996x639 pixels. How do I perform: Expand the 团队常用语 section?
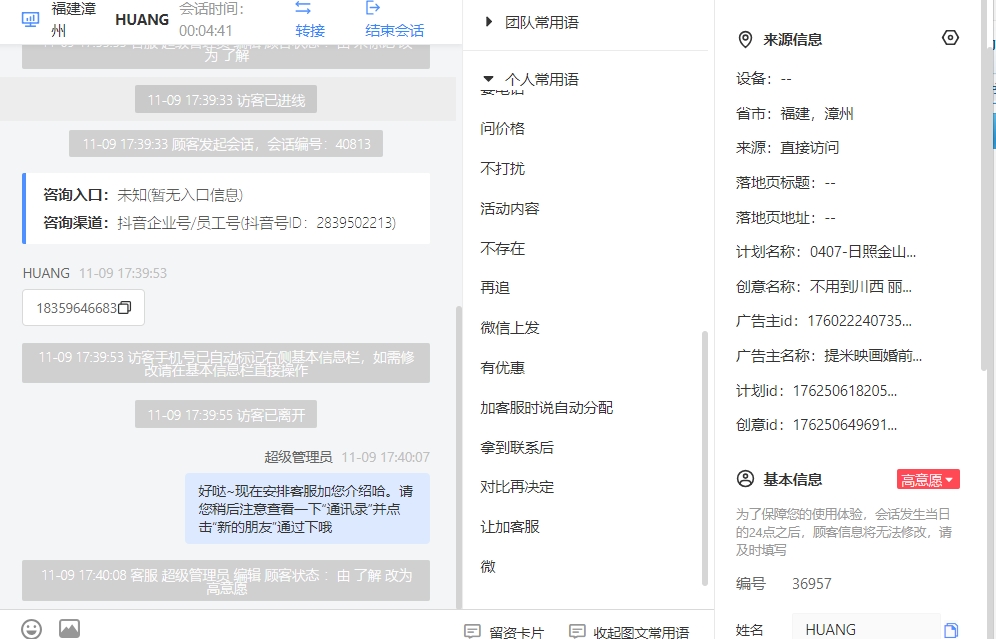point(488,22)
